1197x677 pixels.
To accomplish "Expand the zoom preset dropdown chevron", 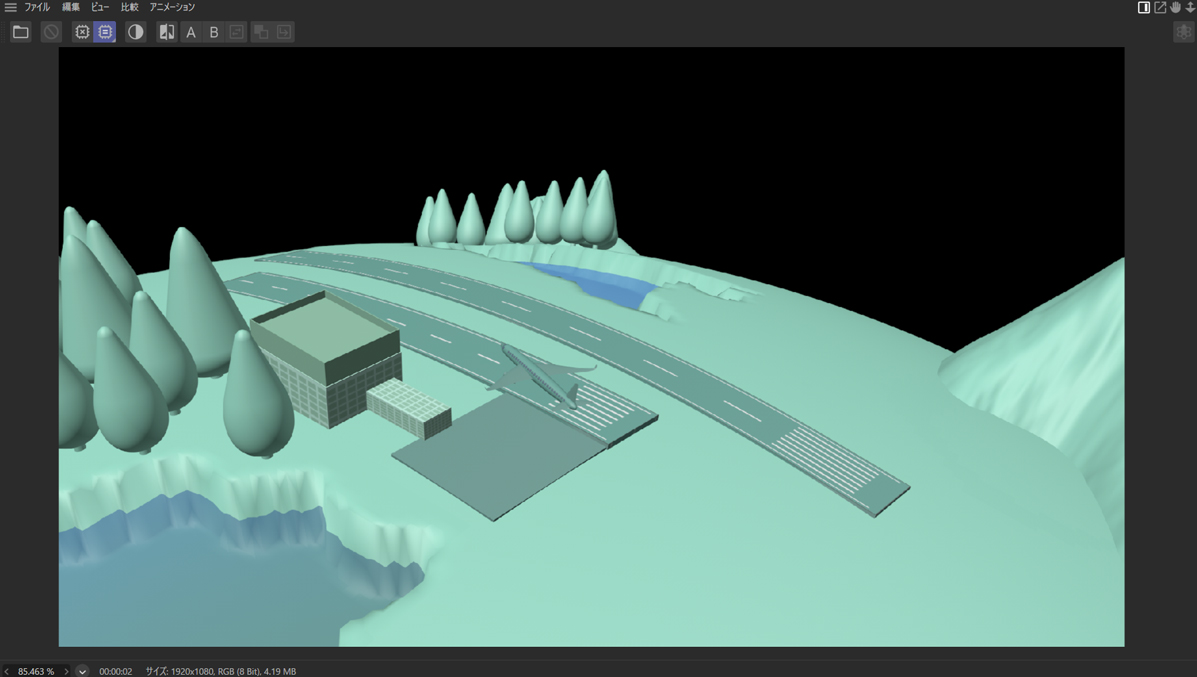I will 82,671.
